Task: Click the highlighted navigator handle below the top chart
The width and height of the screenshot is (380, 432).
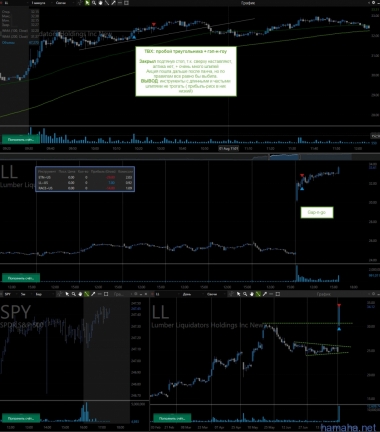Action: (x=283, y=157)
